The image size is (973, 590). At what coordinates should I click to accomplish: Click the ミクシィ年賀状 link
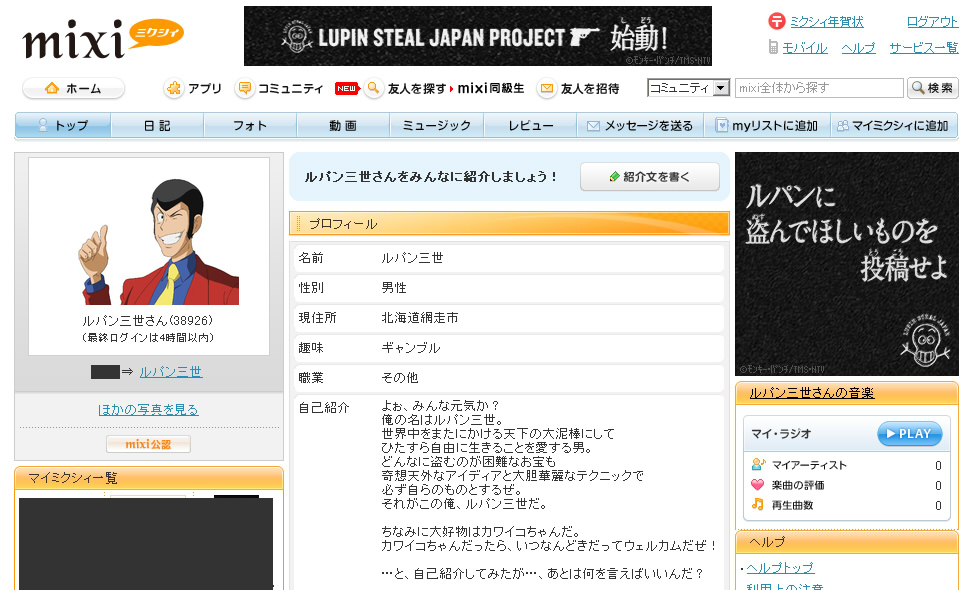coord(827,22)
